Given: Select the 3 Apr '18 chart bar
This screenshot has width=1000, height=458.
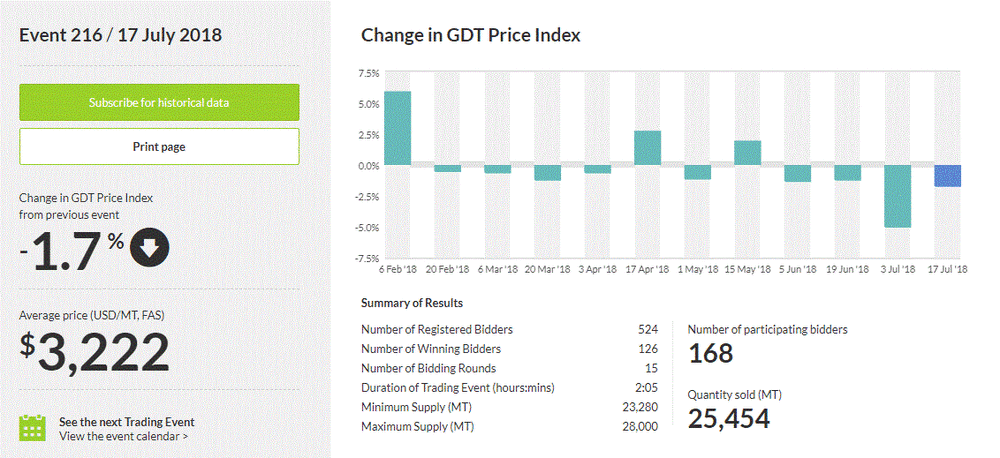Looking at the screenshot, I should coord(598,169).
